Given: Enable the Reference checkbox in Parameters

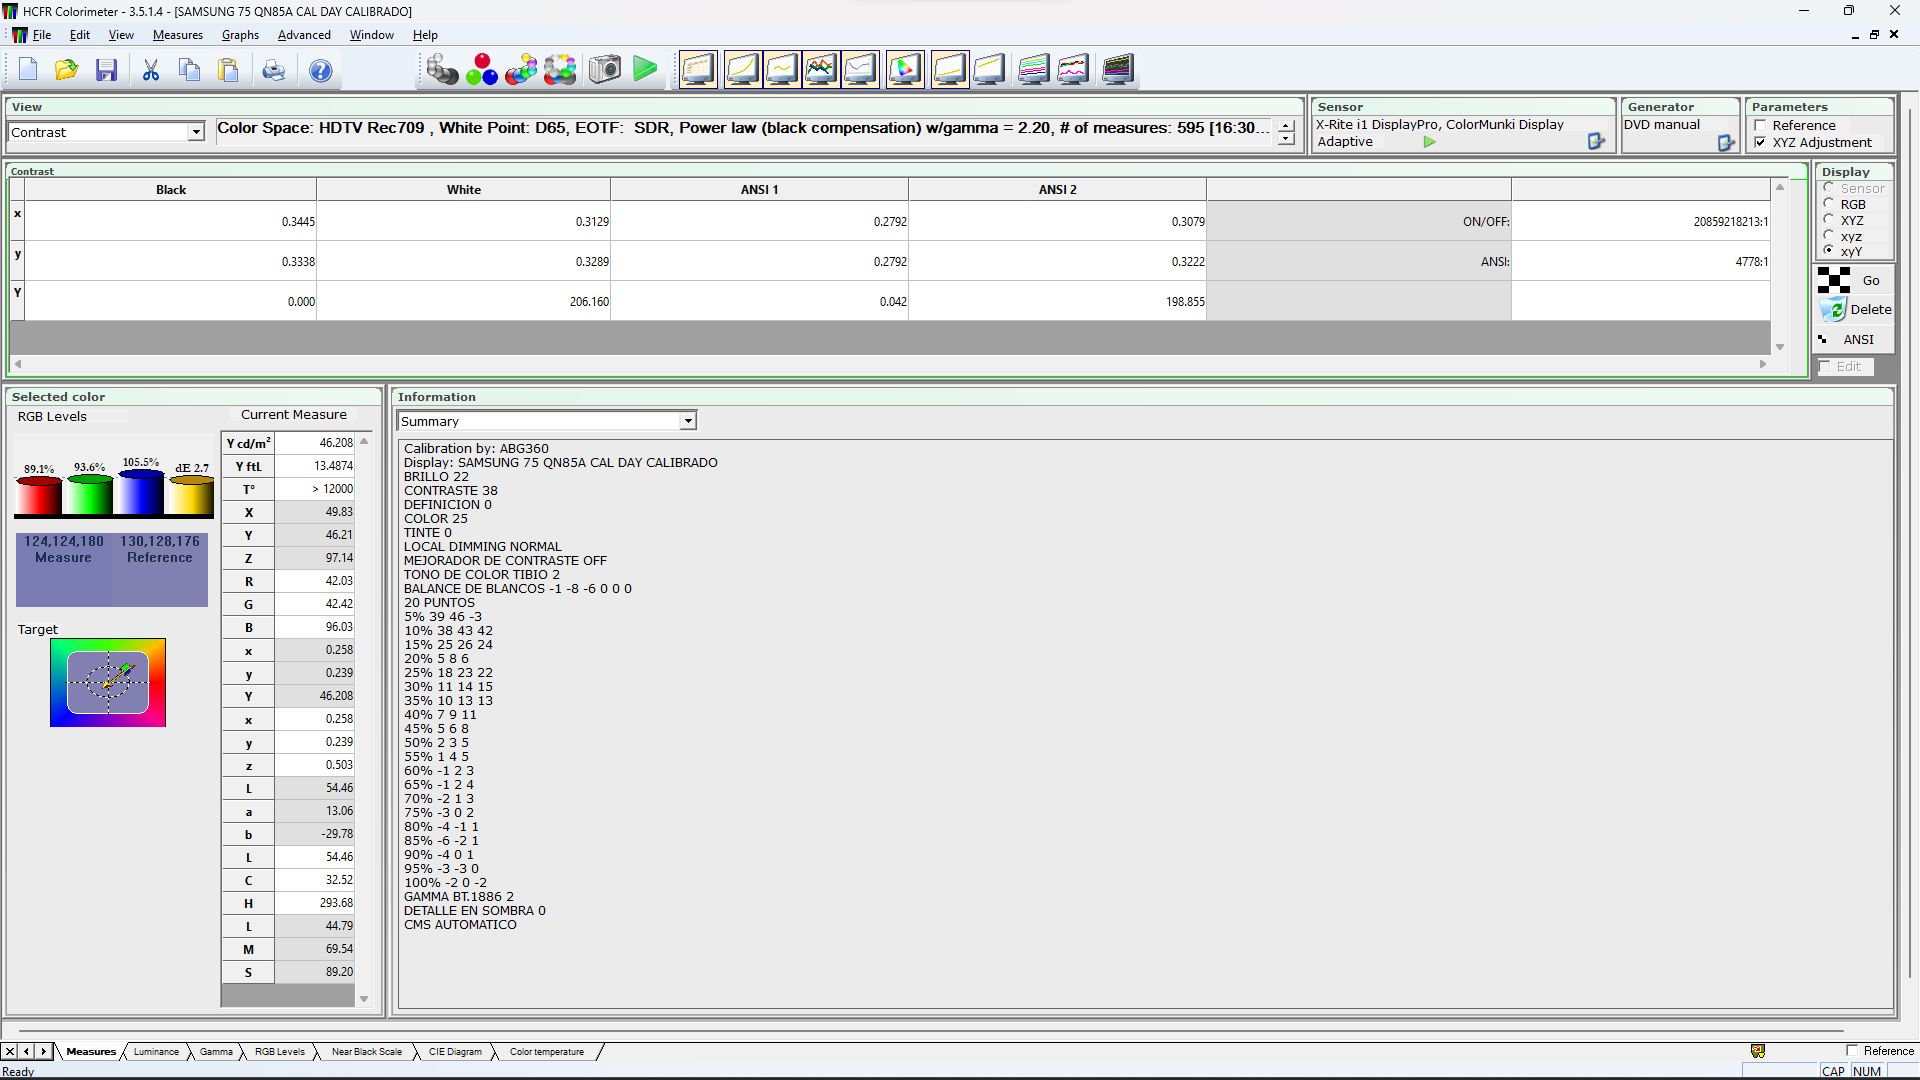Looking at the screenshot, I should (1760, 126).
